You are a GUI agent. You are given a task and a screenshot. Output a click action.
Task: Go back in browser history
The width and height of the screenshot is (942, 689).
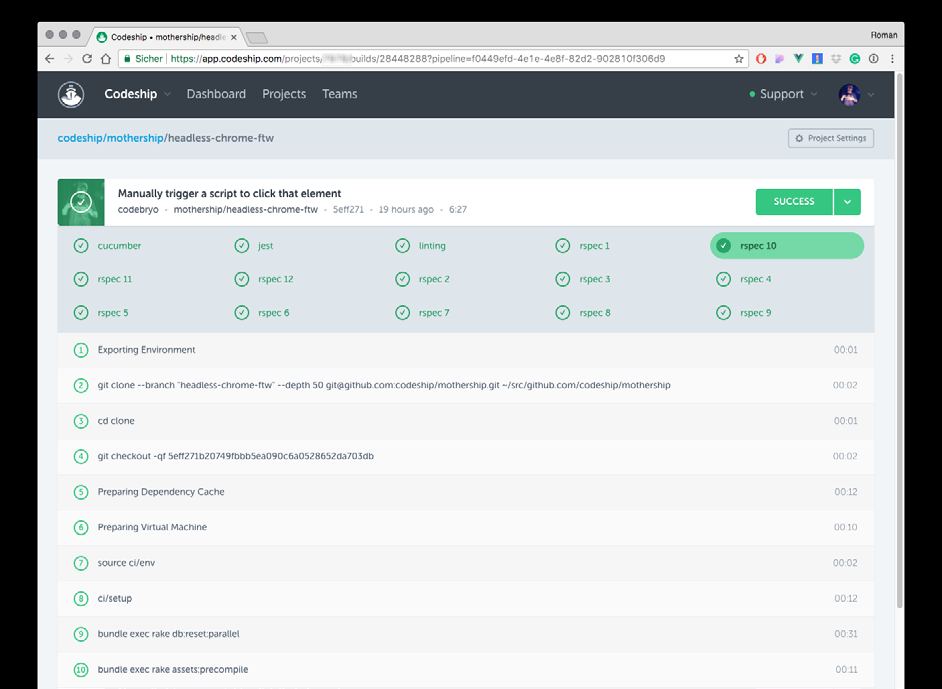(x=50, y=59)
